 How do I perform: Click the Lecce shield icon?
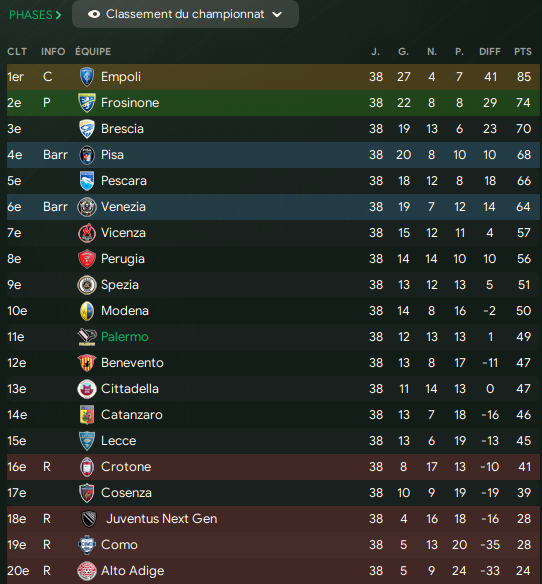pyautogui.click(x=87, y=441)
